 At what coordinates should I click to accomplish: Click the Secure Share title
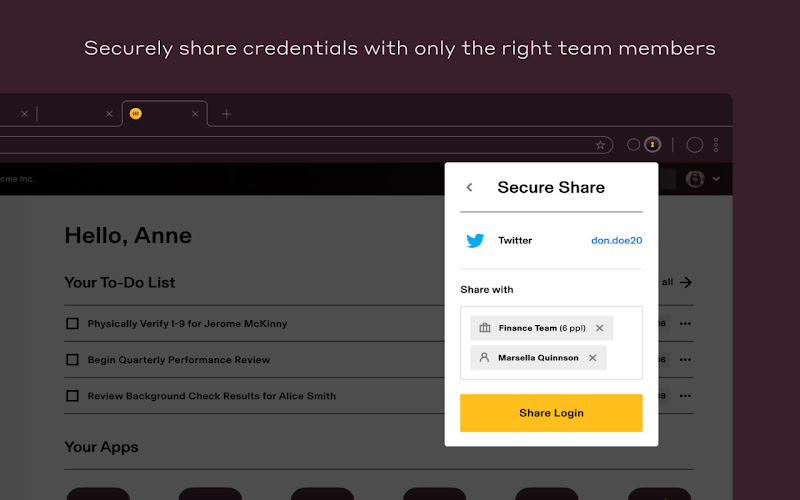click(x=551, y=187)
